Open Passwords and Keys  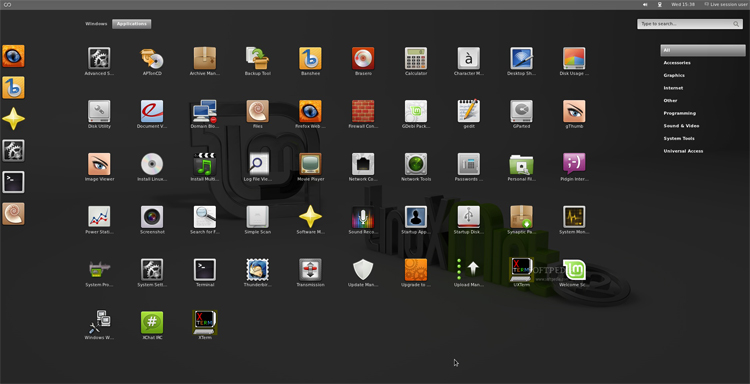click(469, 164)
